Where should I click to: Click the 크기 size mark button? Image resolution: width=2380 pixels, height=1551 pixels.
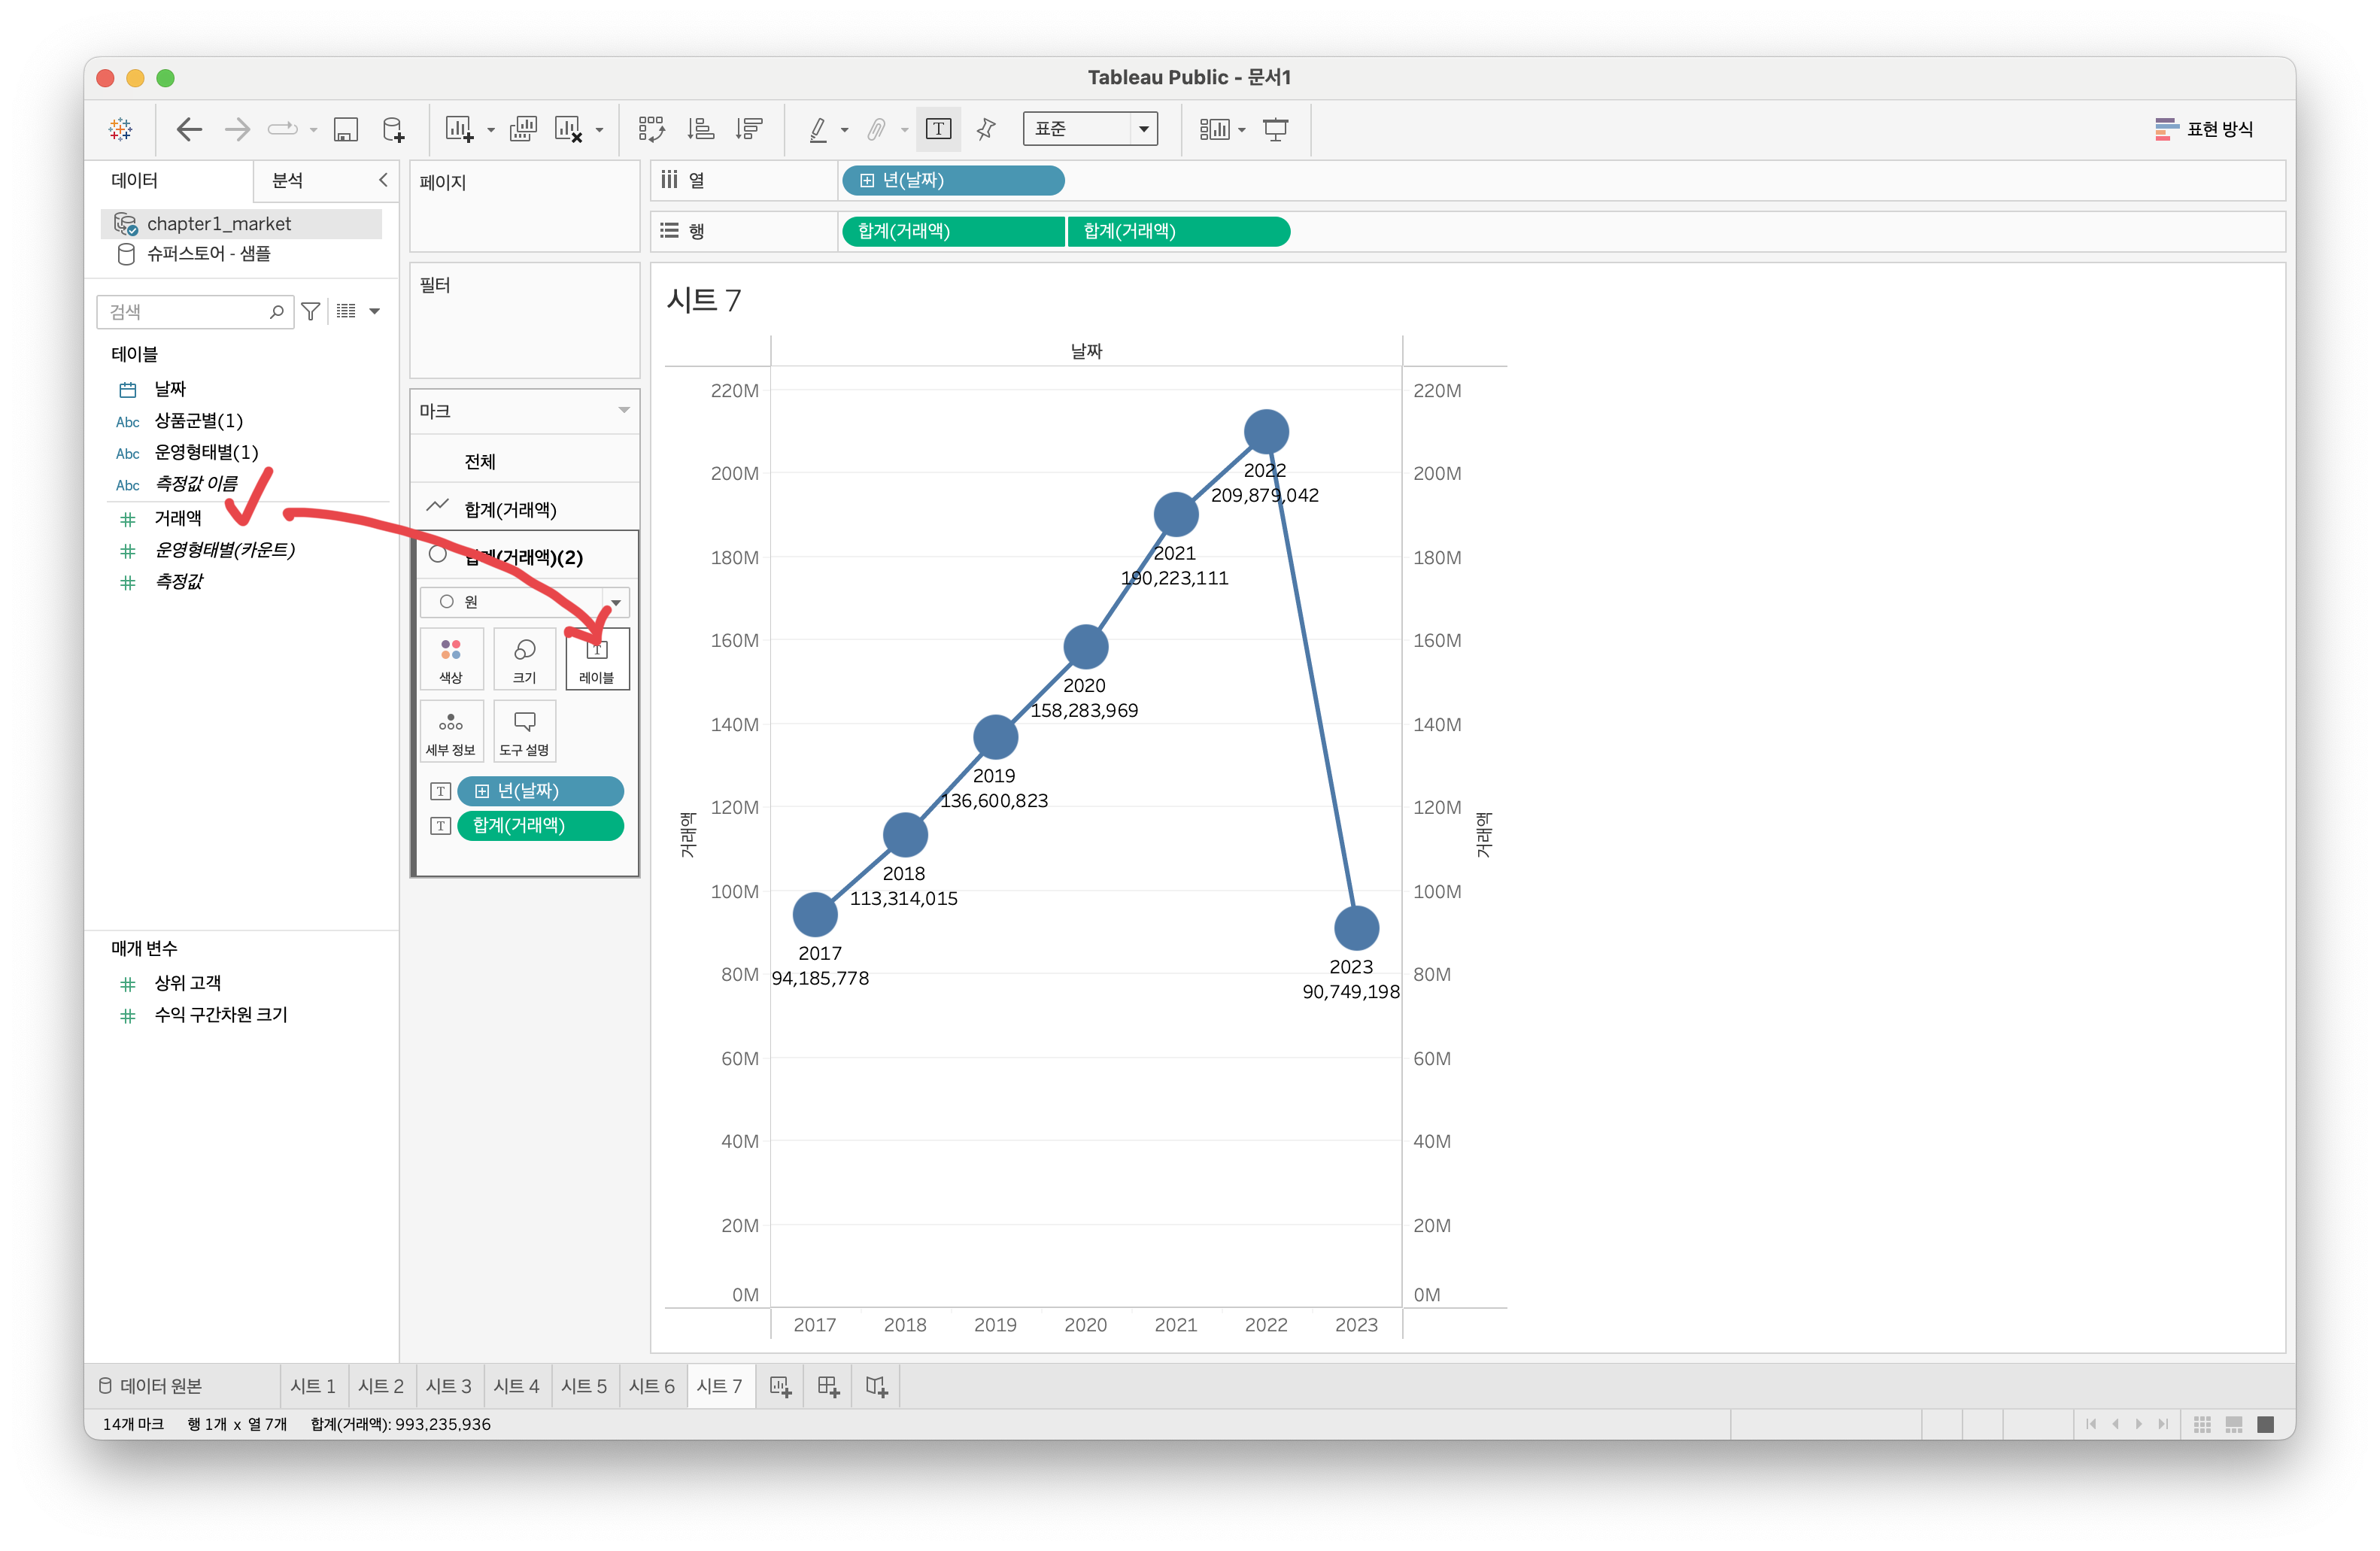[x=524, y=659]
